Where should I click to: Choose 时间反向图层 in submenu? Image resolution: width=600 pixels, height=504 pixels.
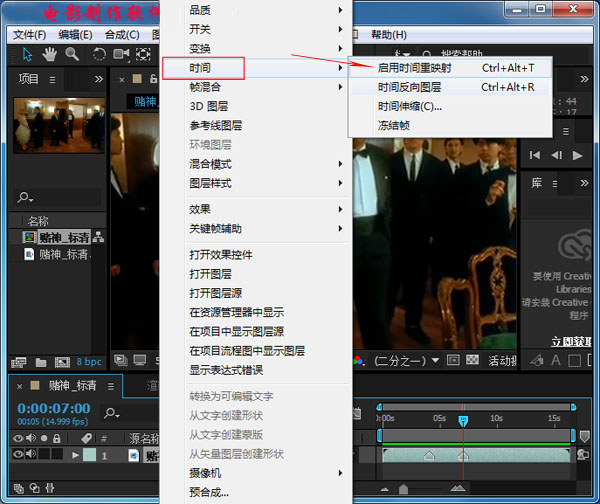[450, 87]
